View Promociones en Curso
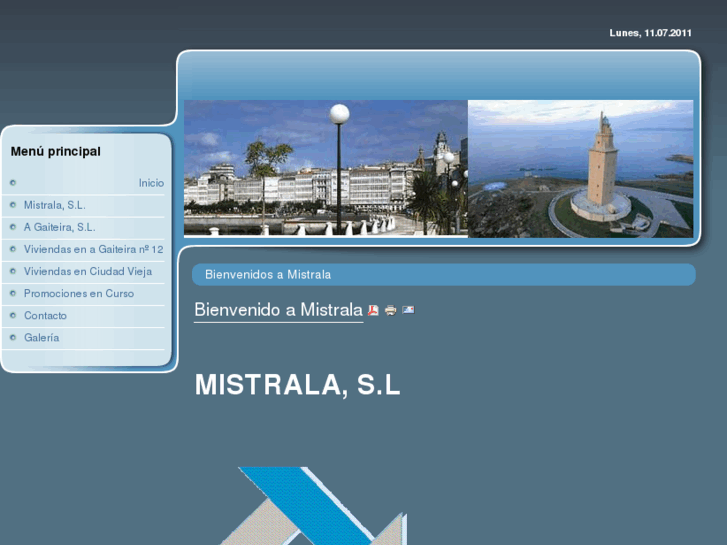Viewport: 727px width, 545px height. pos(79,294)
